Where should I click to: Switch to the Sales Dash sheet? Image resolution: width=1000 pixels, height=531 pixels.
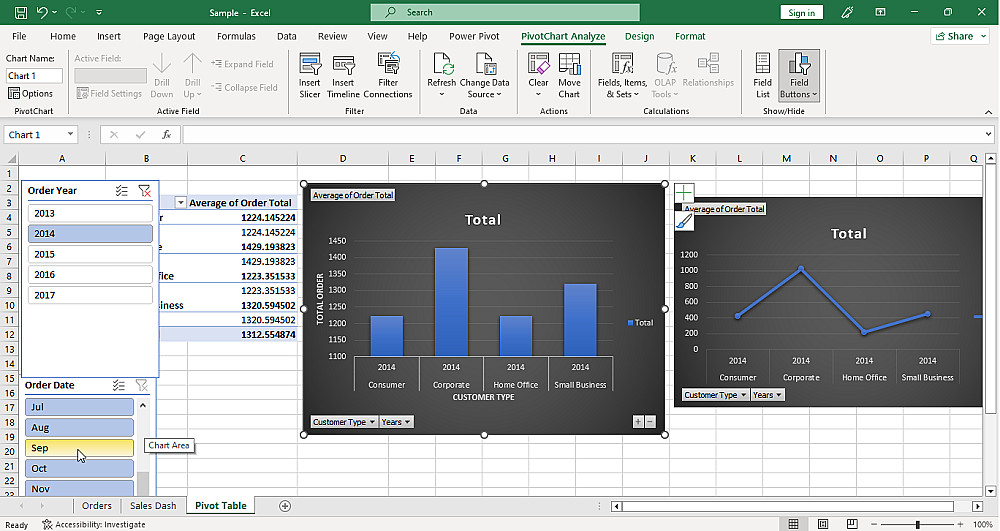152,506
